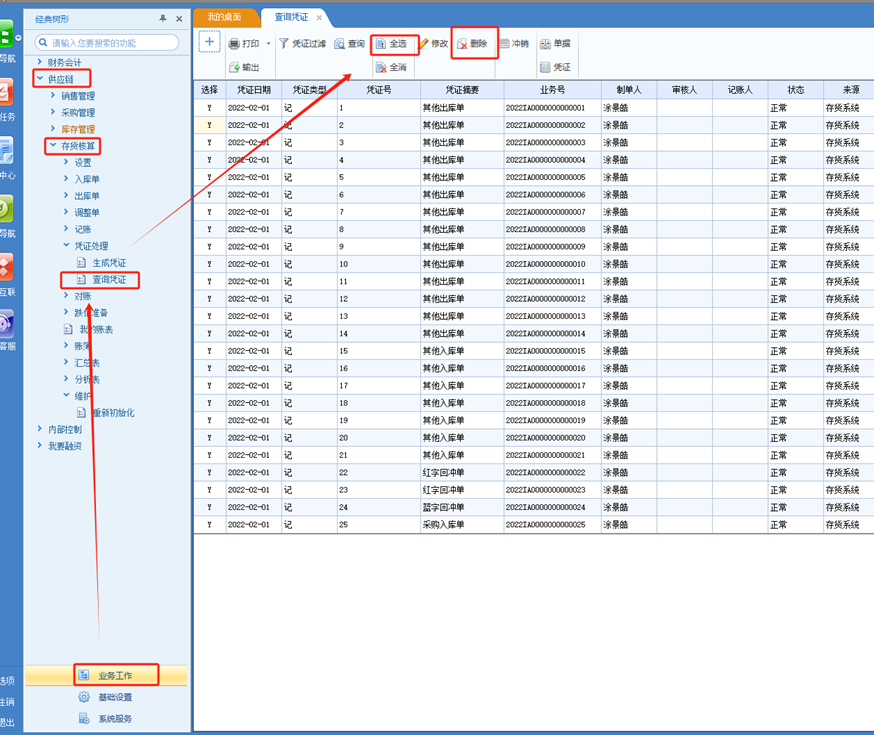
Task: Expand the 库存管理 node
Action: click(x=53, y=129)
